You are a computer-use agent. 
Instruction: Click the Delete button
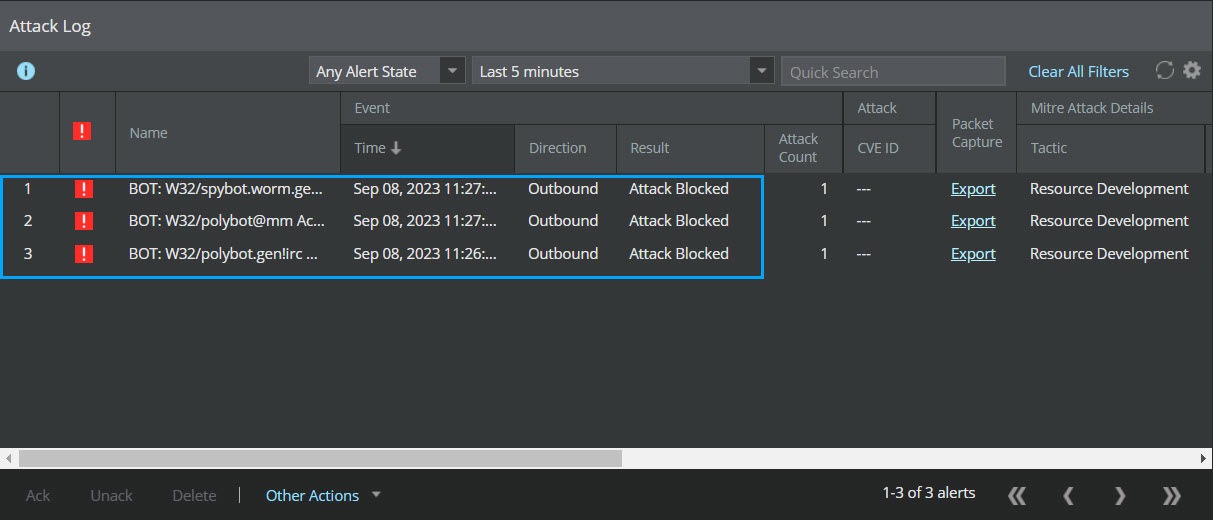pyautogui.click(x=194, y=495)
